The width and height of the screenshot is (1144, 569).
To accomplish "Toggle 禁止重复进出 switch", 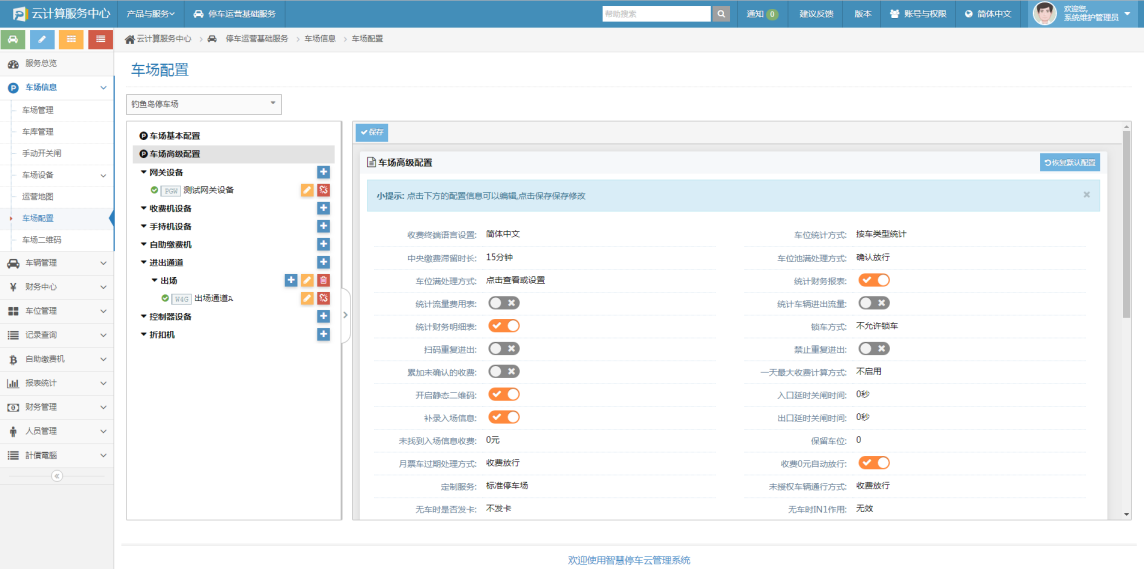I will 873,349.
